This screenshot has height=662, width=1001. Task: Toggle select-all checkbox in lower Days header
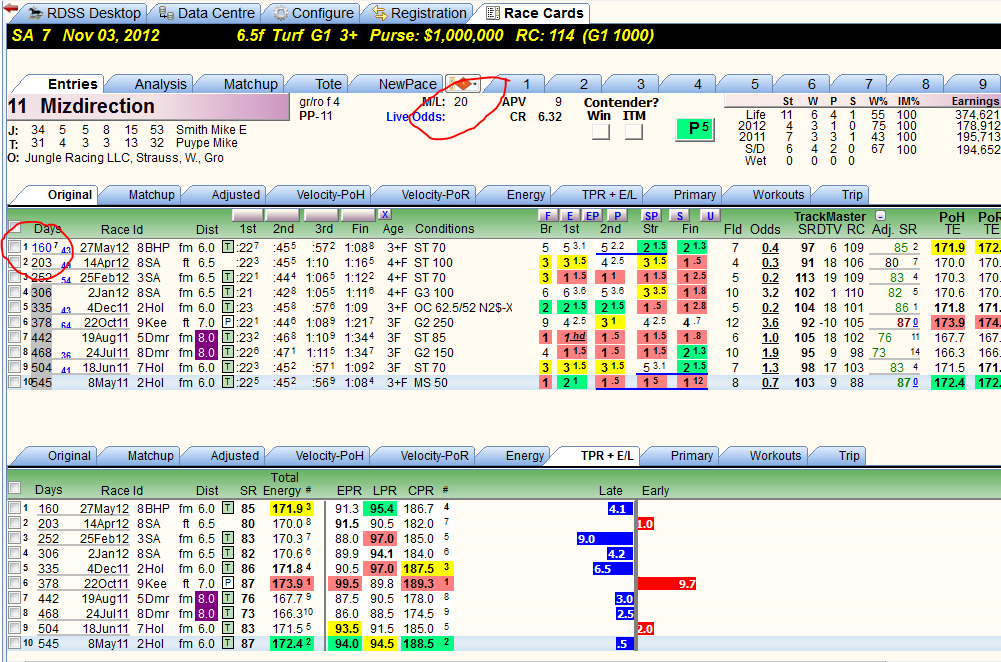[15, 488]
